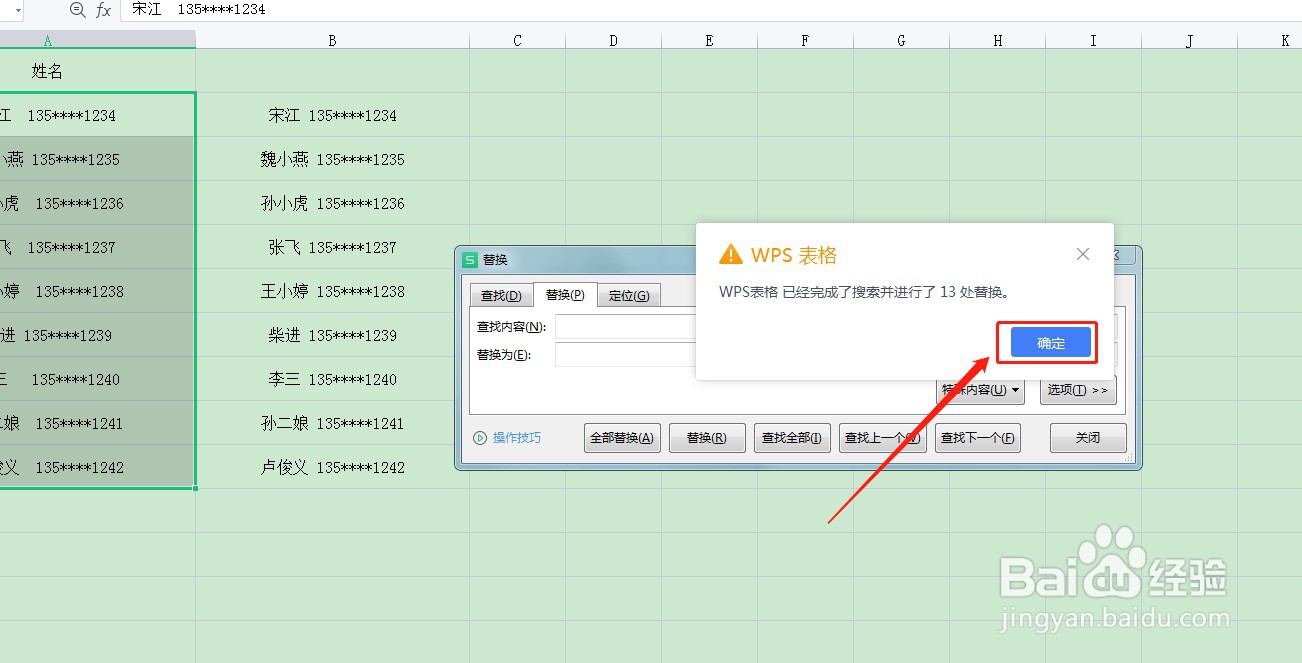Viewport: 1302px width, 663px height.
Task: Click column B cell 孙小虎 135****1236
Action: 333,203
